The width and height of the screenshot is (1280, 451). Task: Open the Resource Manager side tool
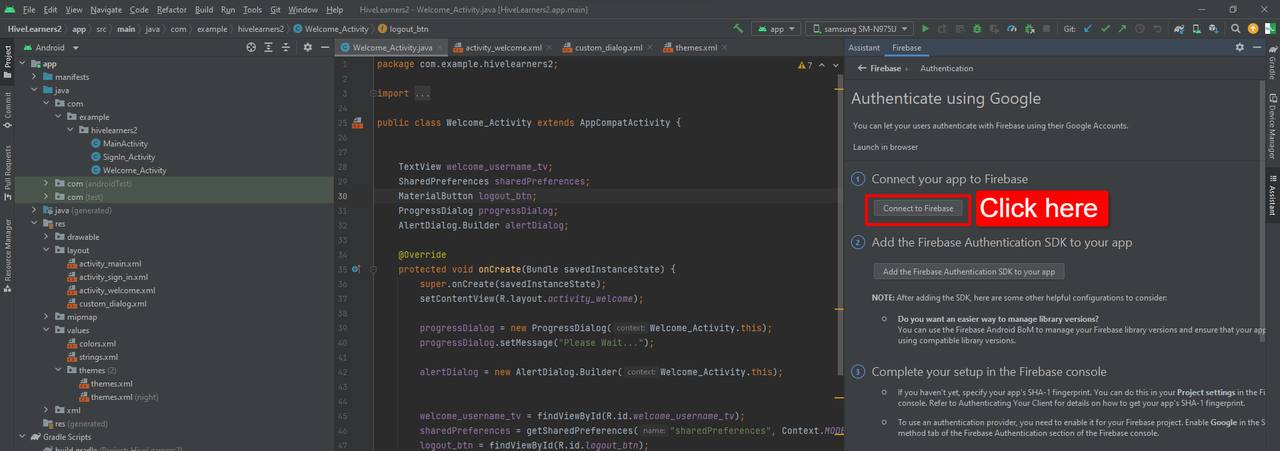click(x=7, y=254)
